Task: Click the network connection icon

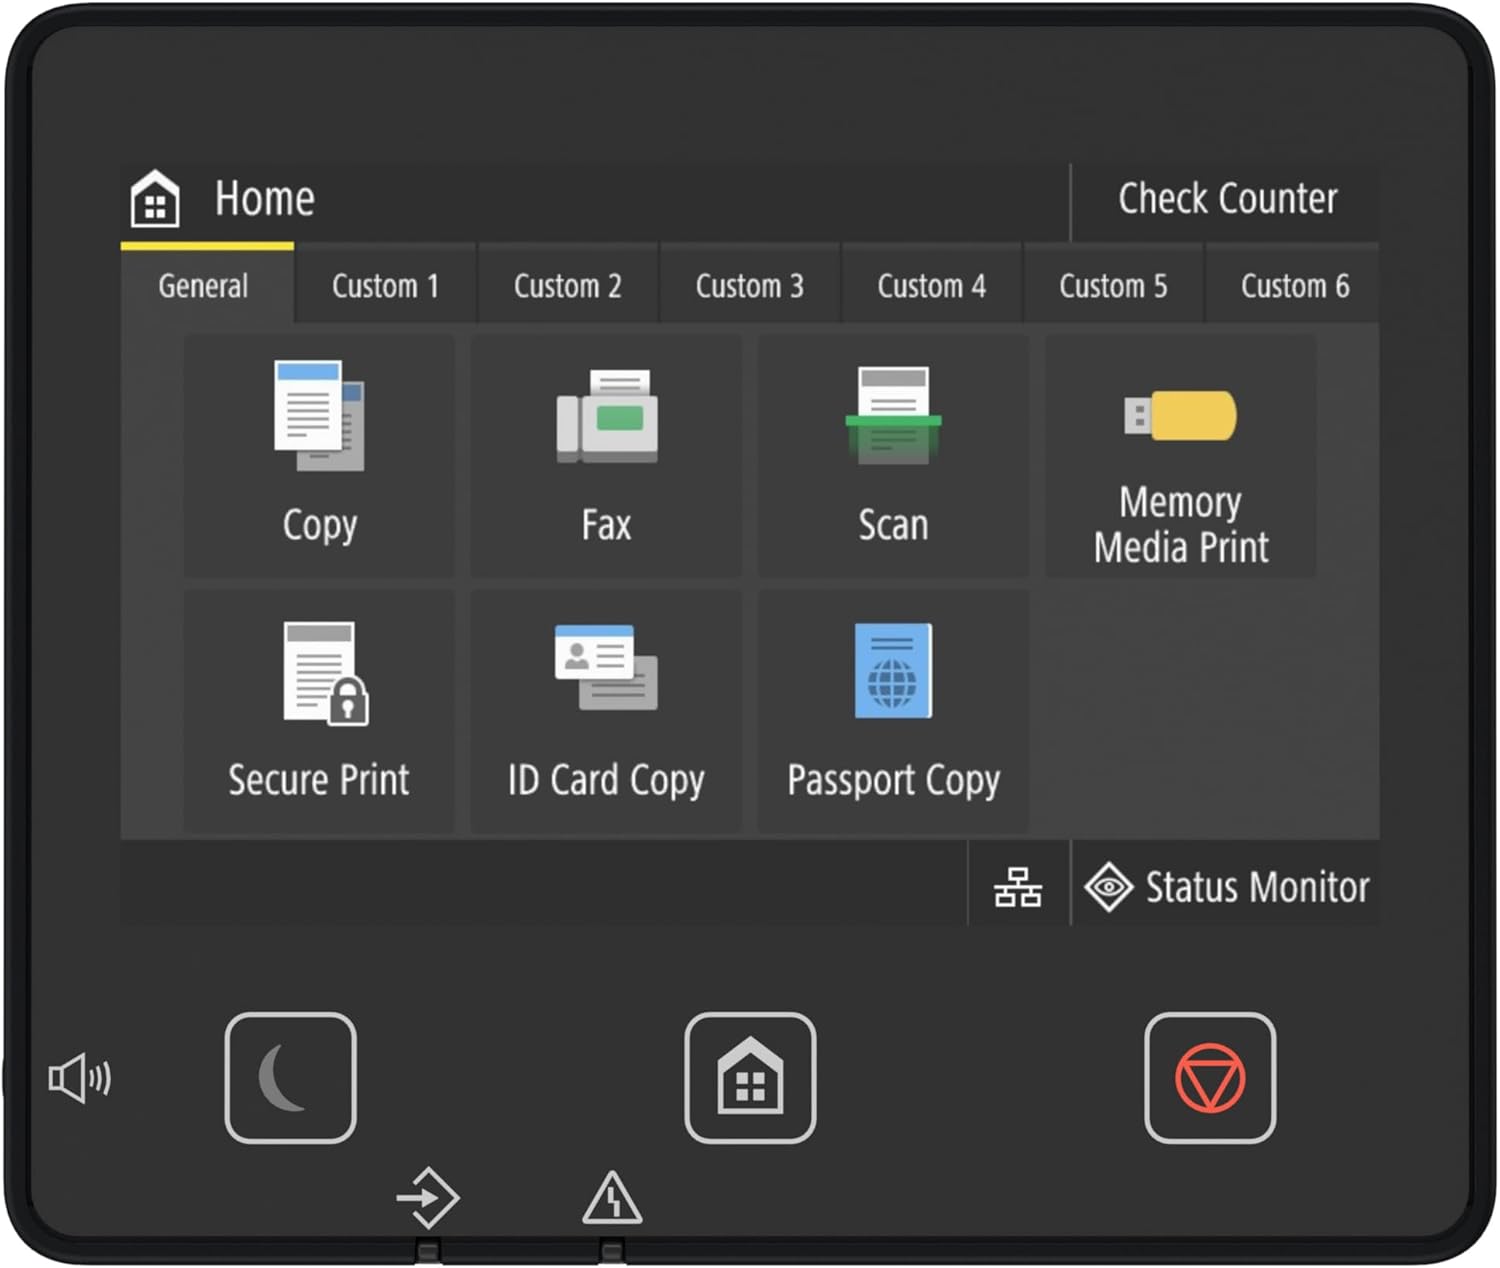Action: [x=1019, y=886]
